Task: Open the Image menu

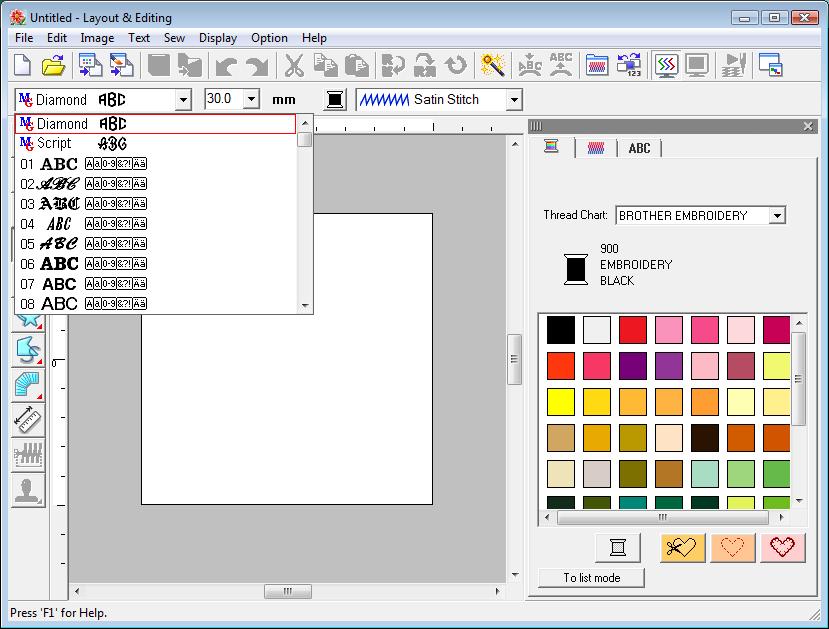Action: 97,38
